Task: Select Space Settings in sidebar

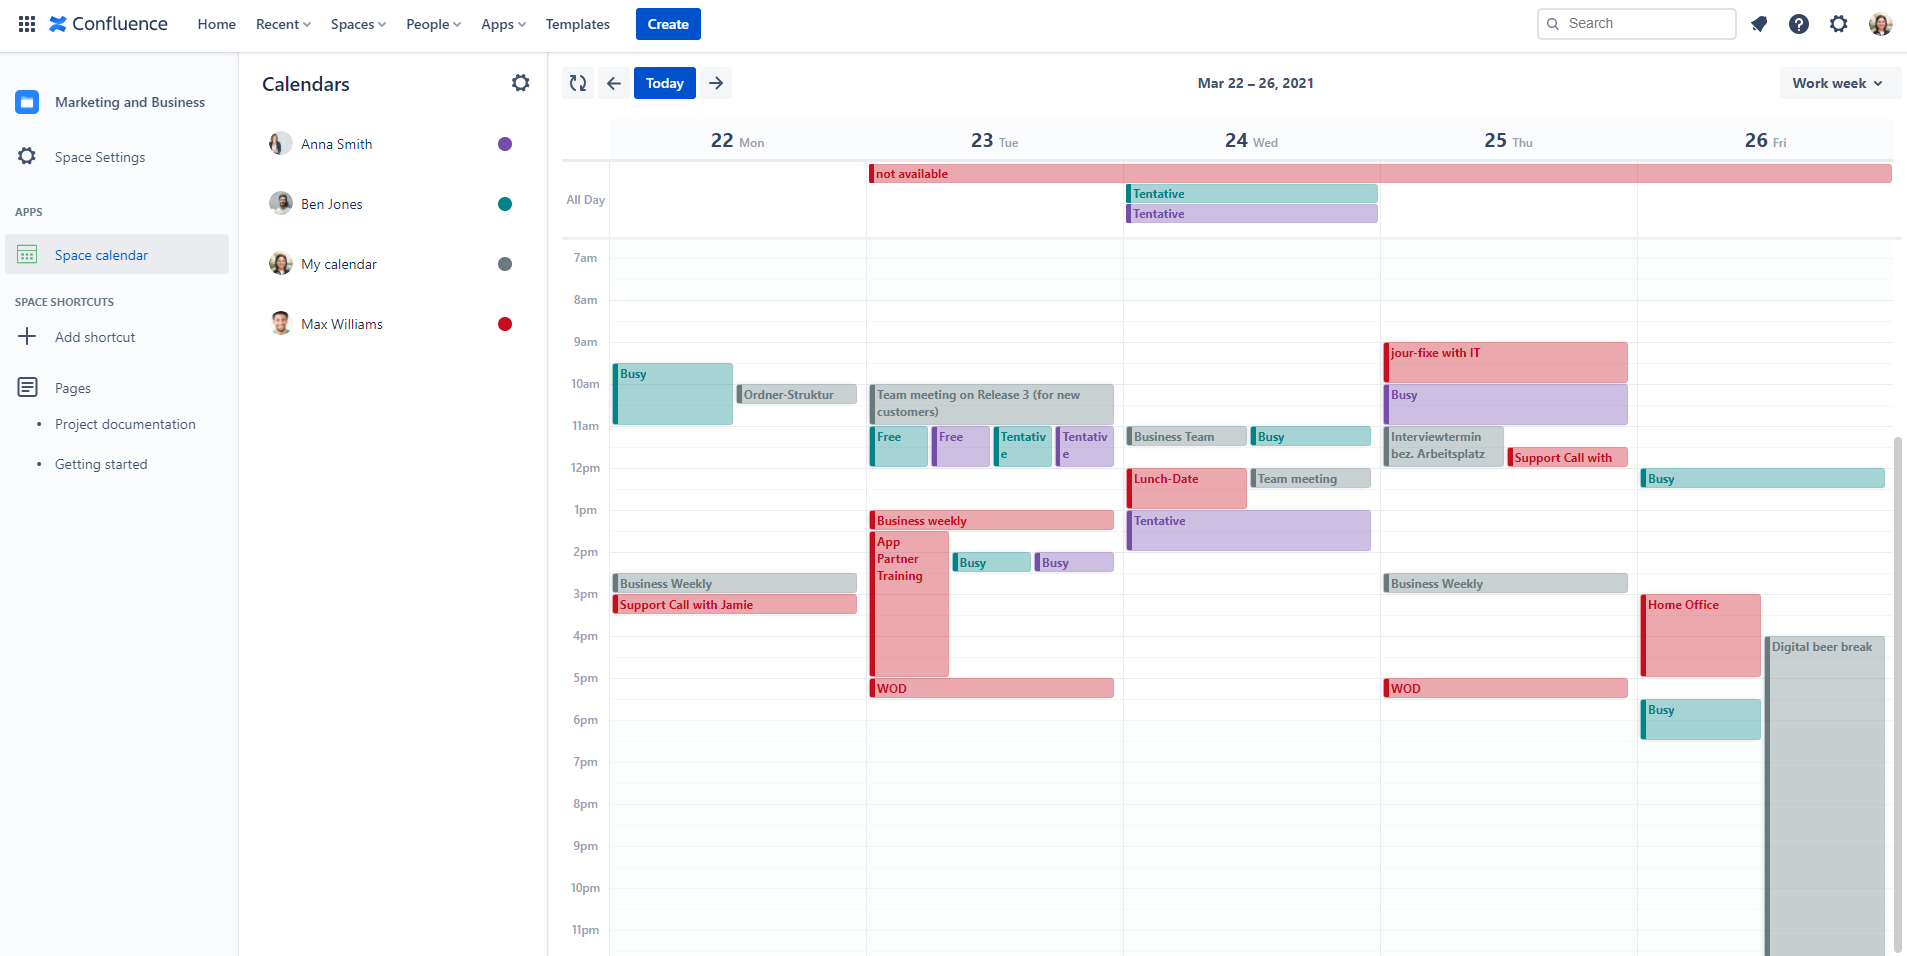Action: (x=100, y=157)
